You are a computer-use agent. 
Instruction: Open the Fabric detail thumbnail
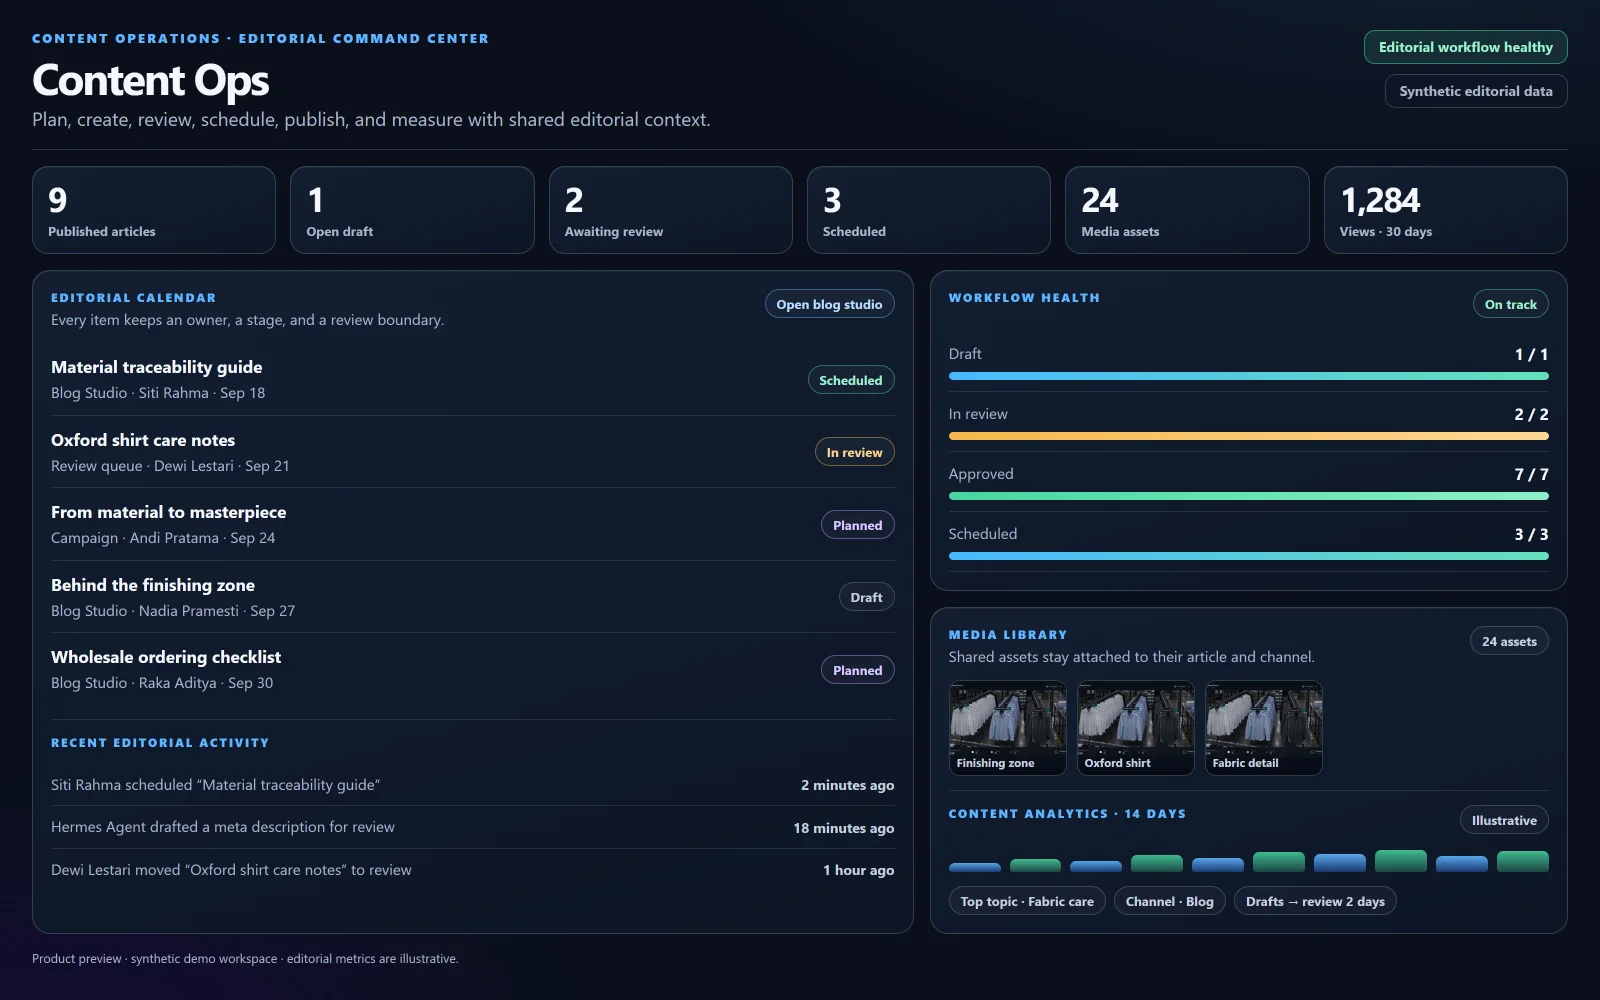pyautogui.click(x=1263, y=728)
